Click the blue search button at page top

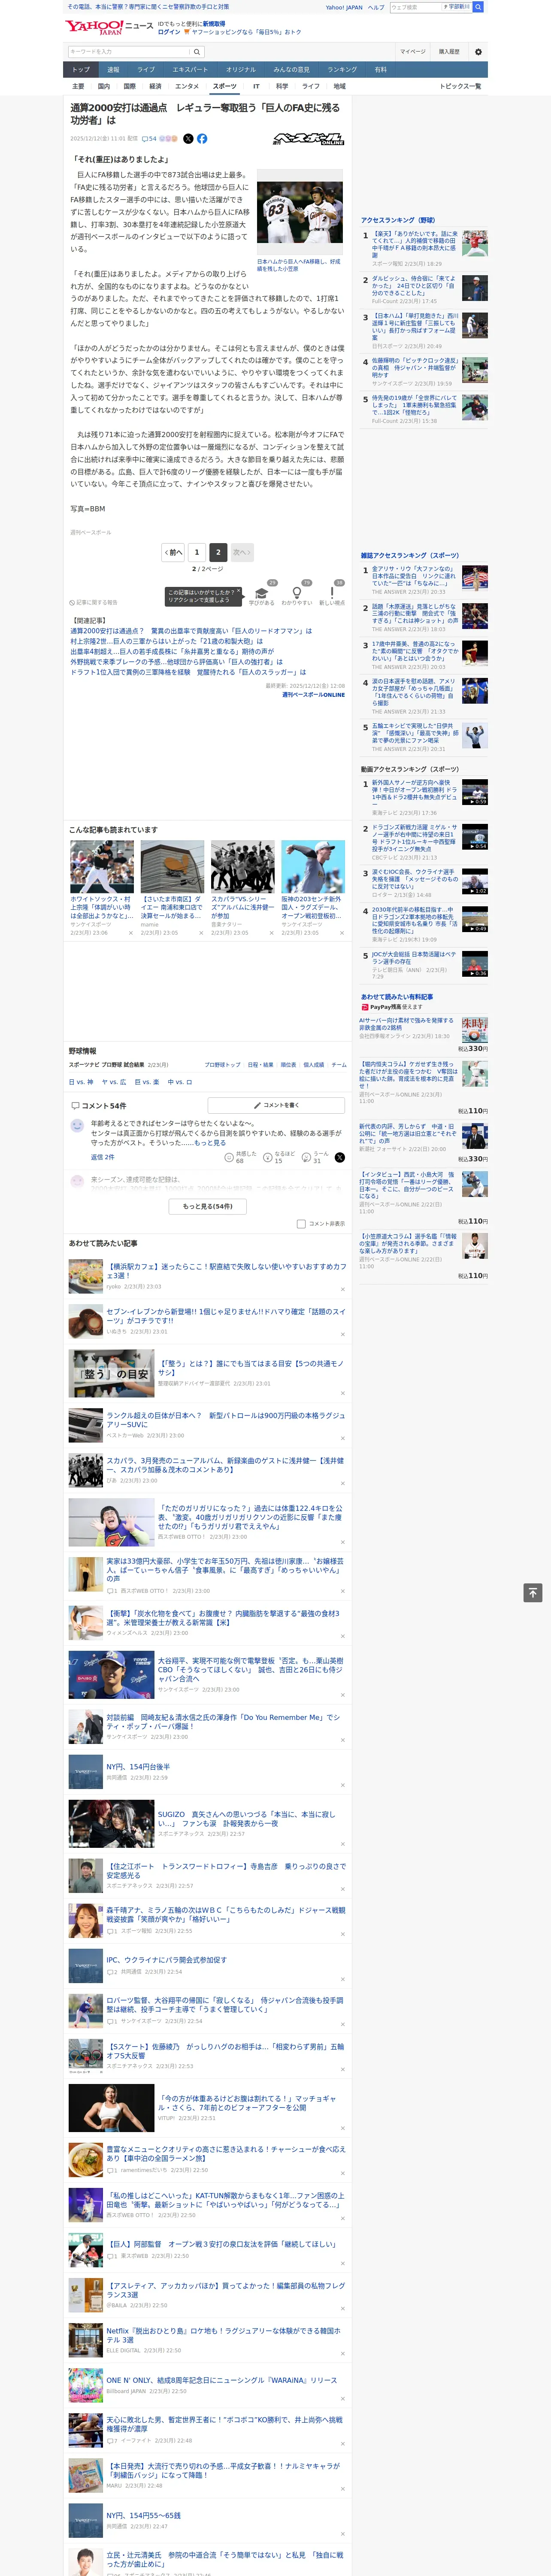coord(478,7)
